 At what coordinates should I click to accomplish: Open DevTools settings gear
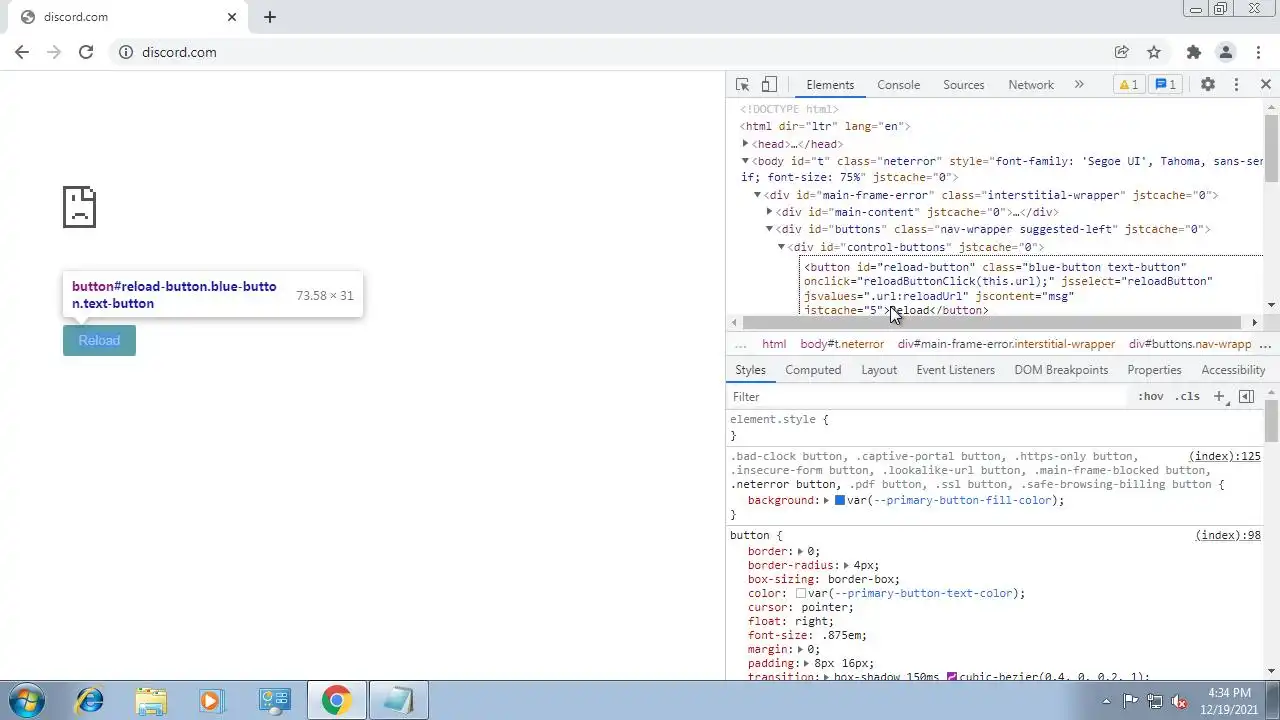[1208, 85]
